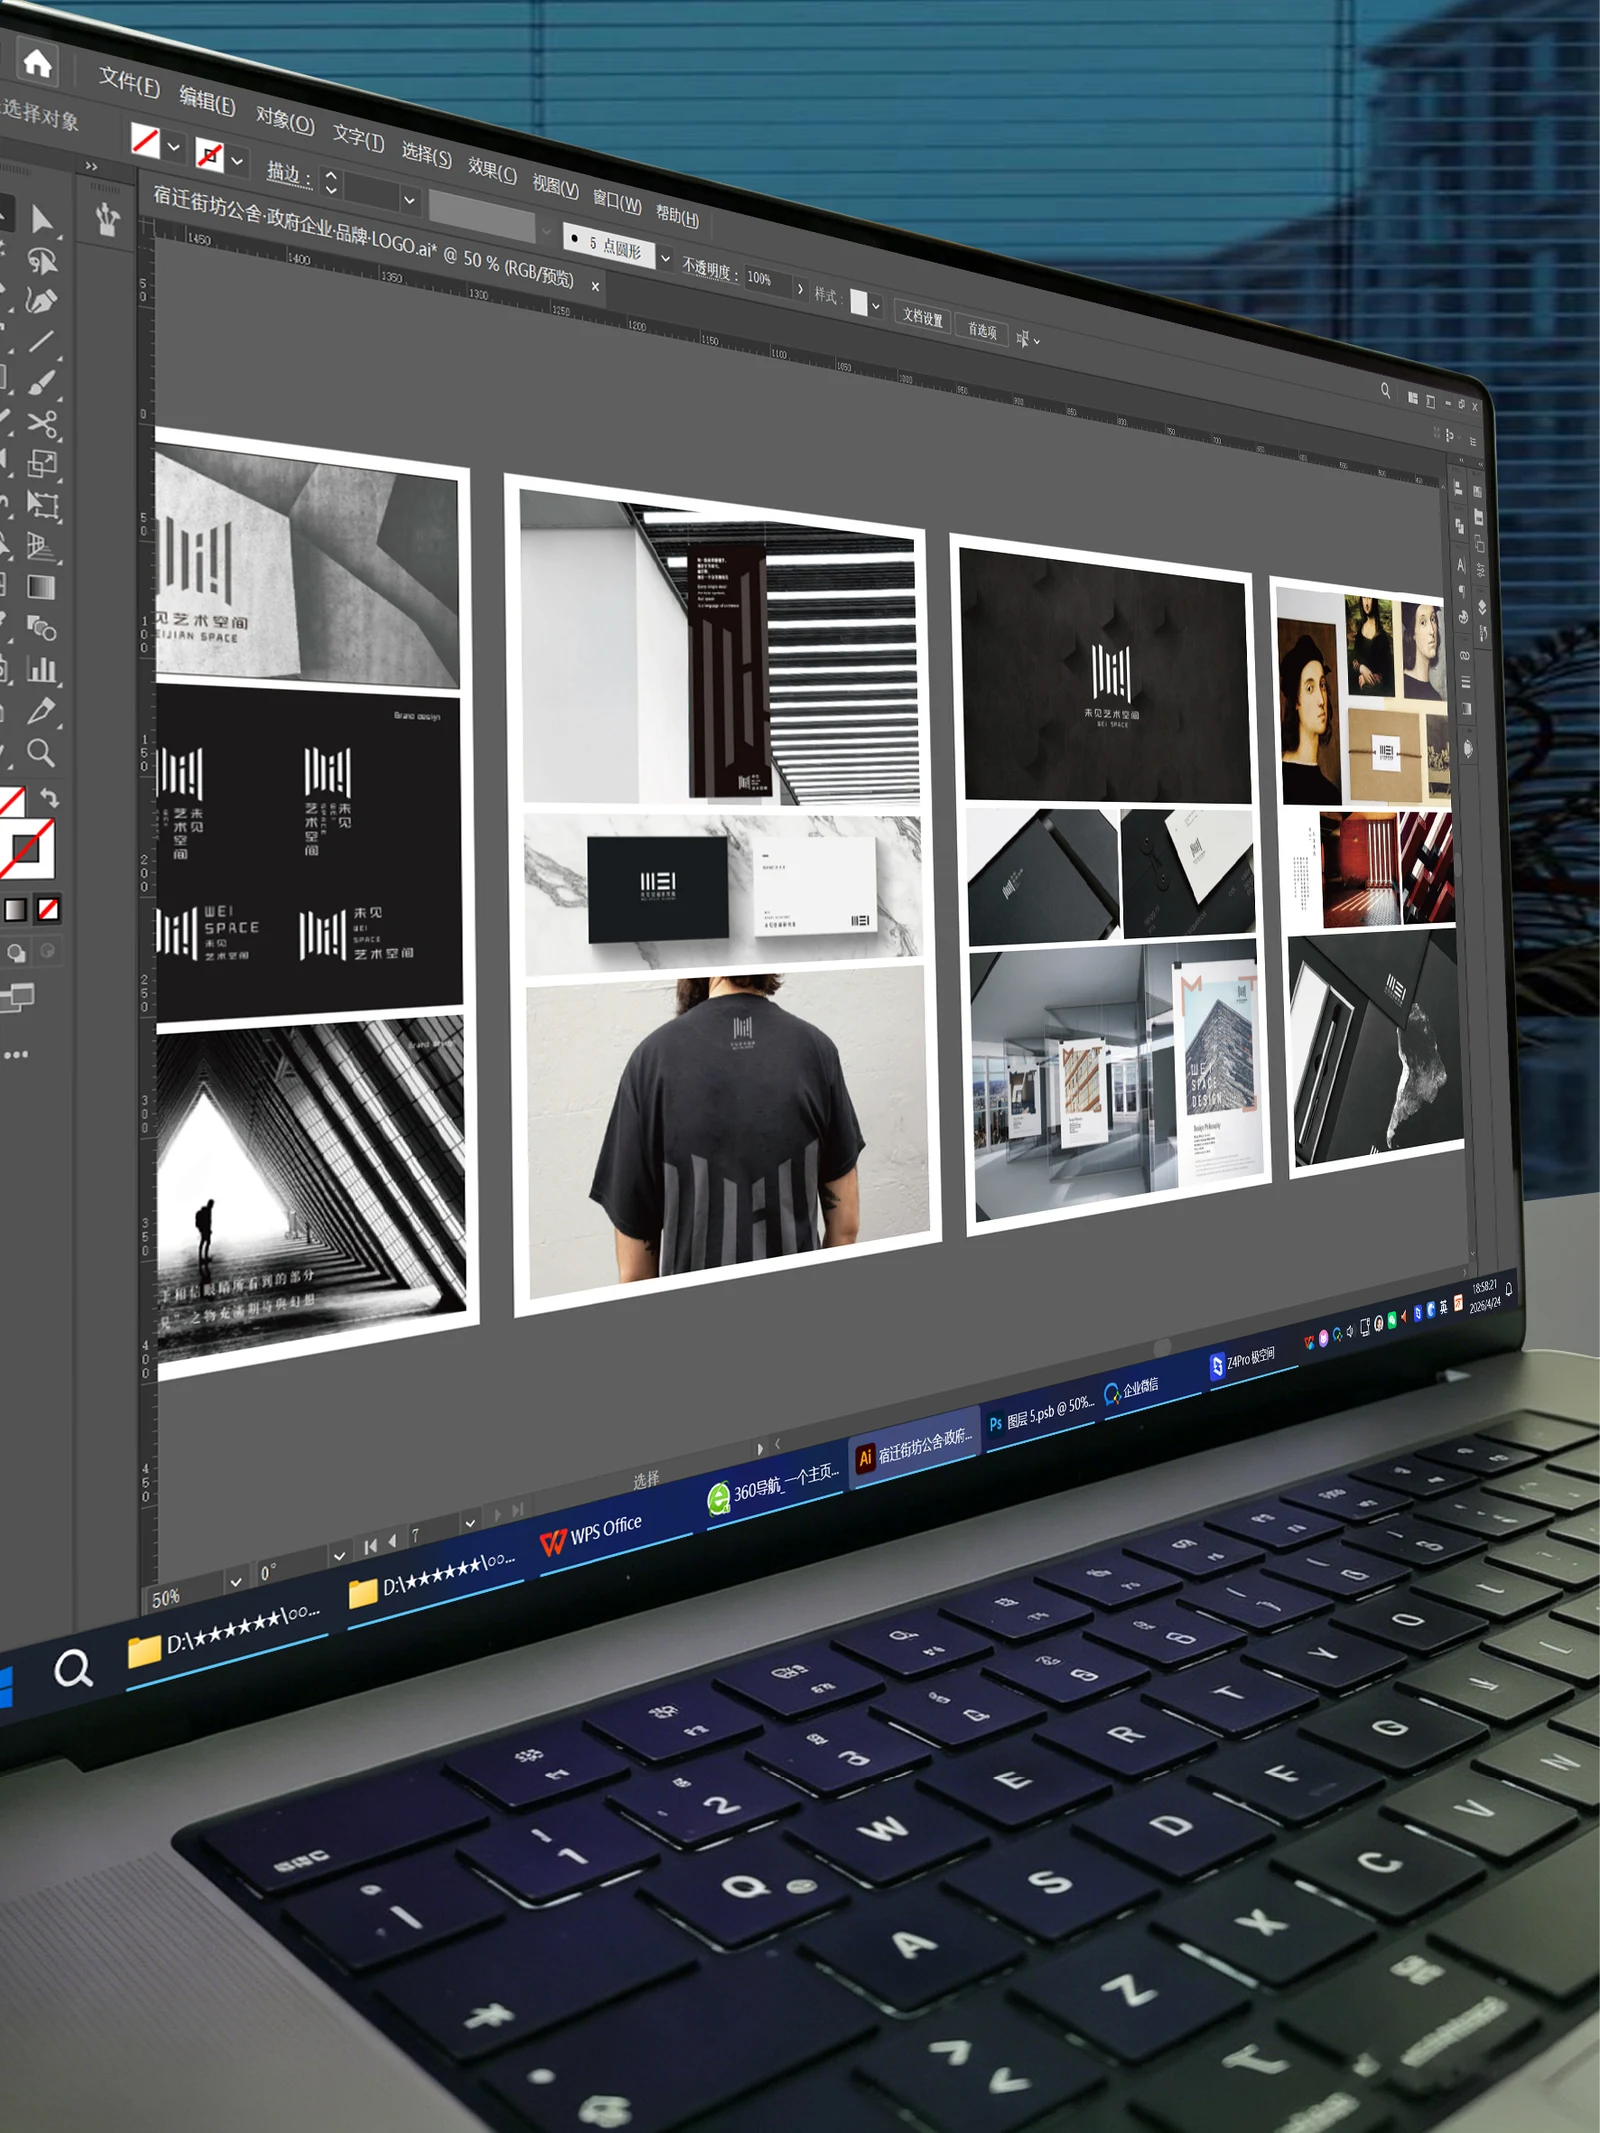
Task: Select the Line Segment tool
Action: pos(42,342)
